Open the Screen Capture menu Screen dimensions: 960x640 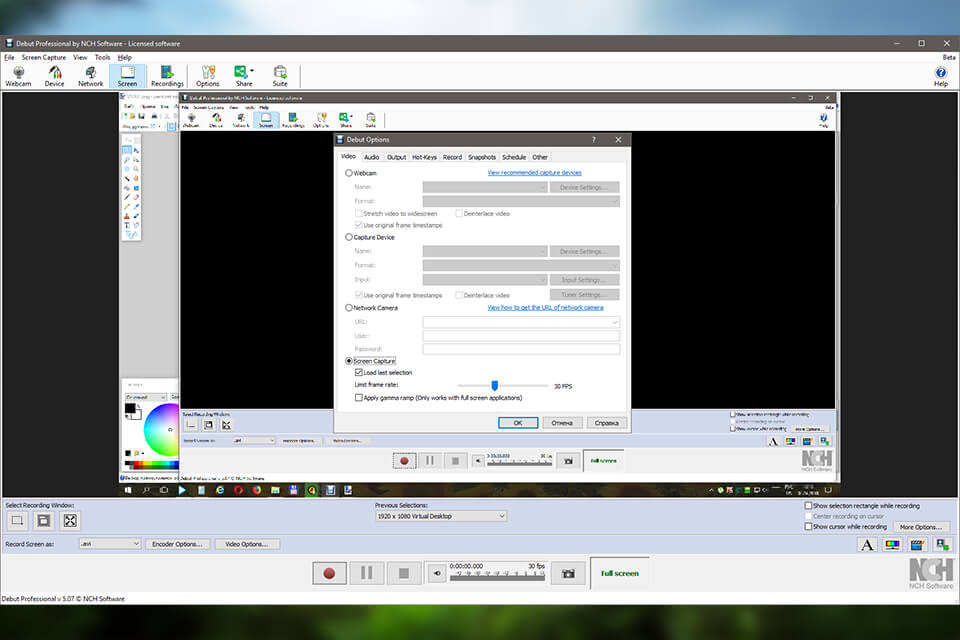[44, 58]
